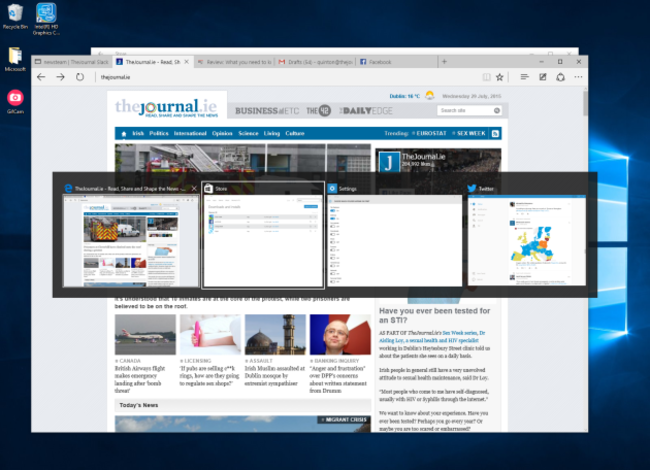
Task: Close Edge window from task switcher
Action: 194,189
